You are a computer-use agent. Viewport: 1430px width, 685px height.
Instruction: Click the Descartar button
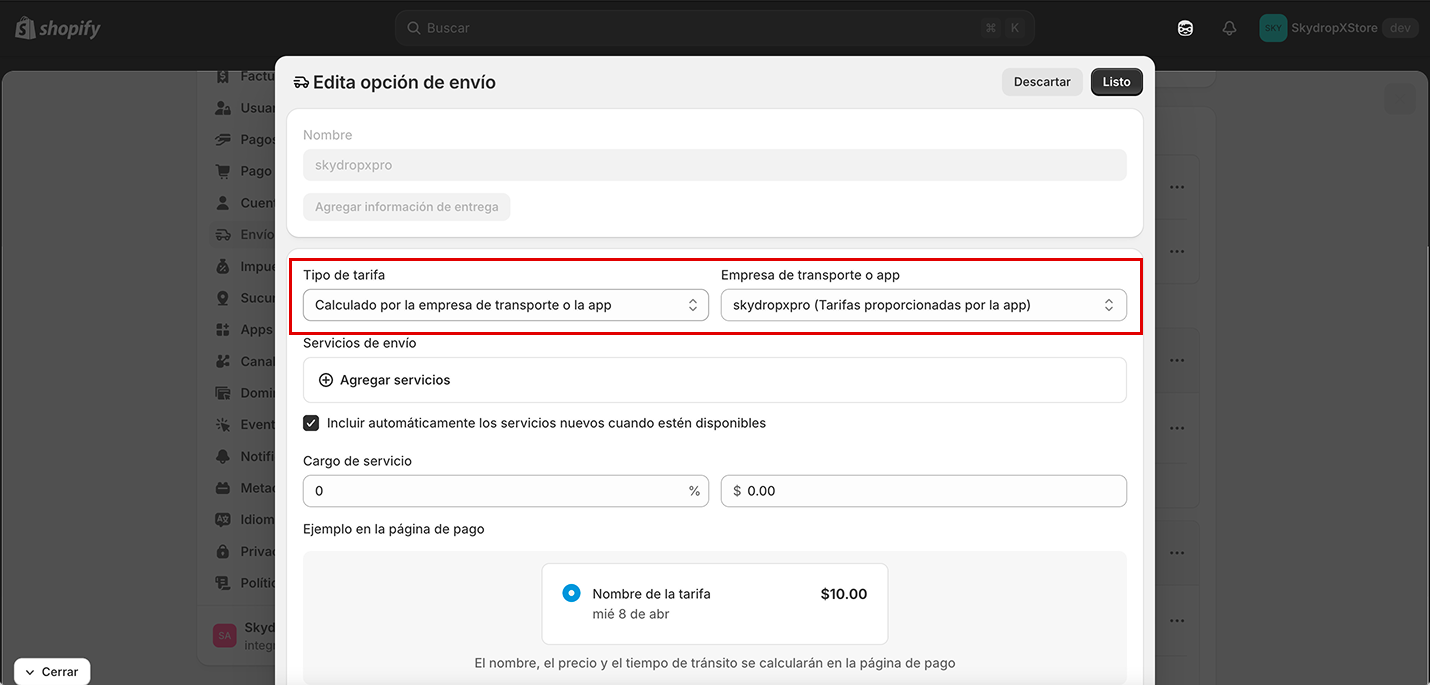click(x=1042, y=82)
